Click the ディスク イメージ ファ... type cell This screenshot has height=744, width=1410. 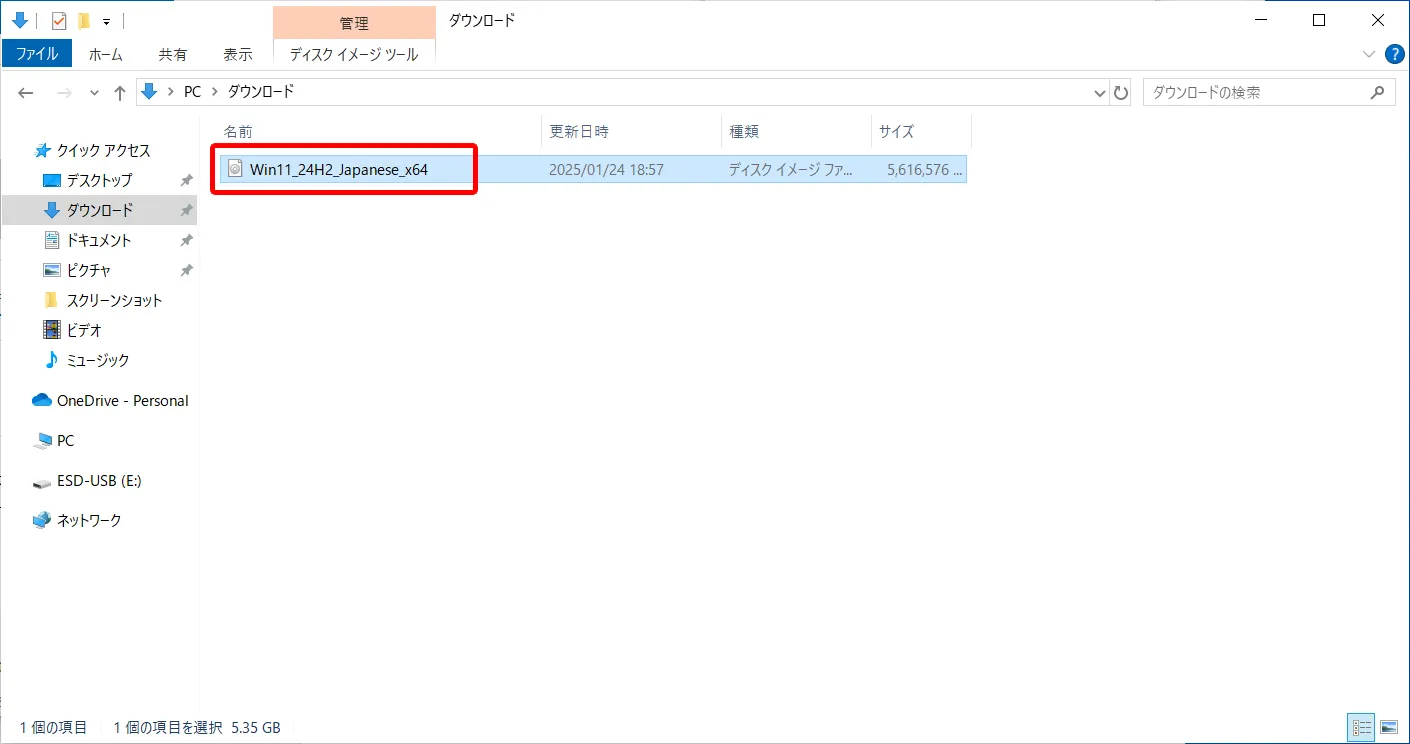click(x=791, y=170)
